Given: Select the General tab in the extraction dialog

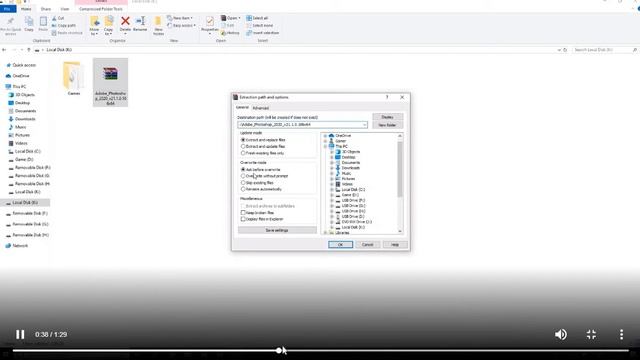Looking at the screenshot, I should [x=242, y=107].
